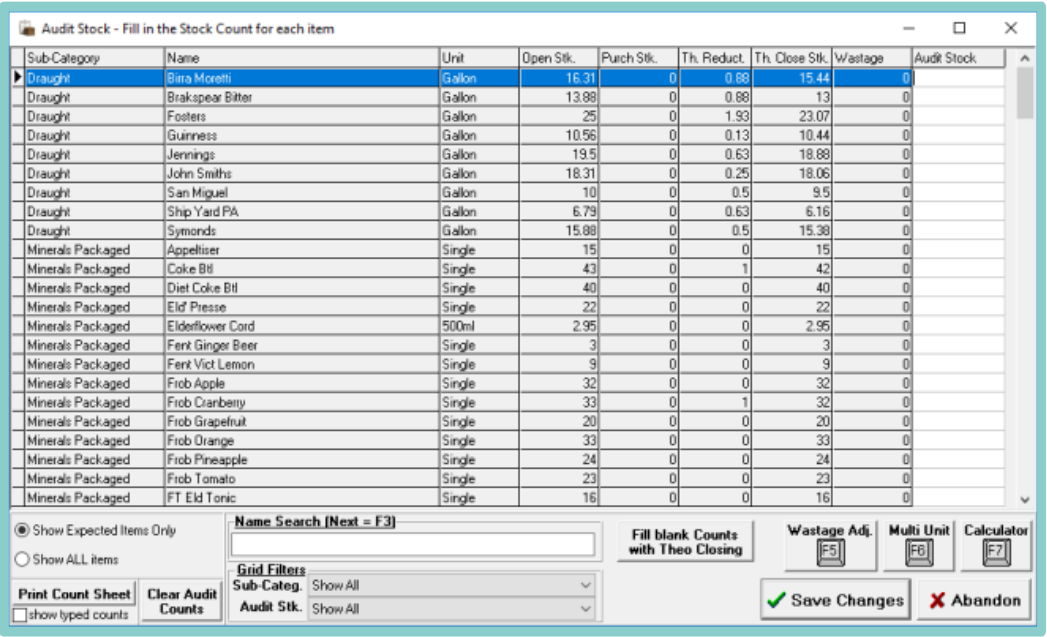Viewport: 1047px width, 637px height.
Task: Open the Calculator F7 tool
Action: pos(995,543)
